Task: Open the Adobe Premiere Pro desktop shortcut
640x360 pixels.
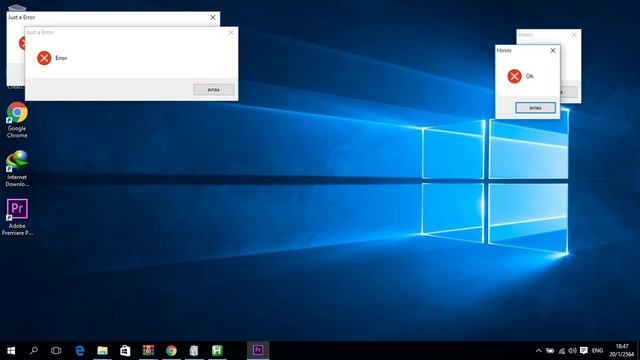Action: point(17,217)
